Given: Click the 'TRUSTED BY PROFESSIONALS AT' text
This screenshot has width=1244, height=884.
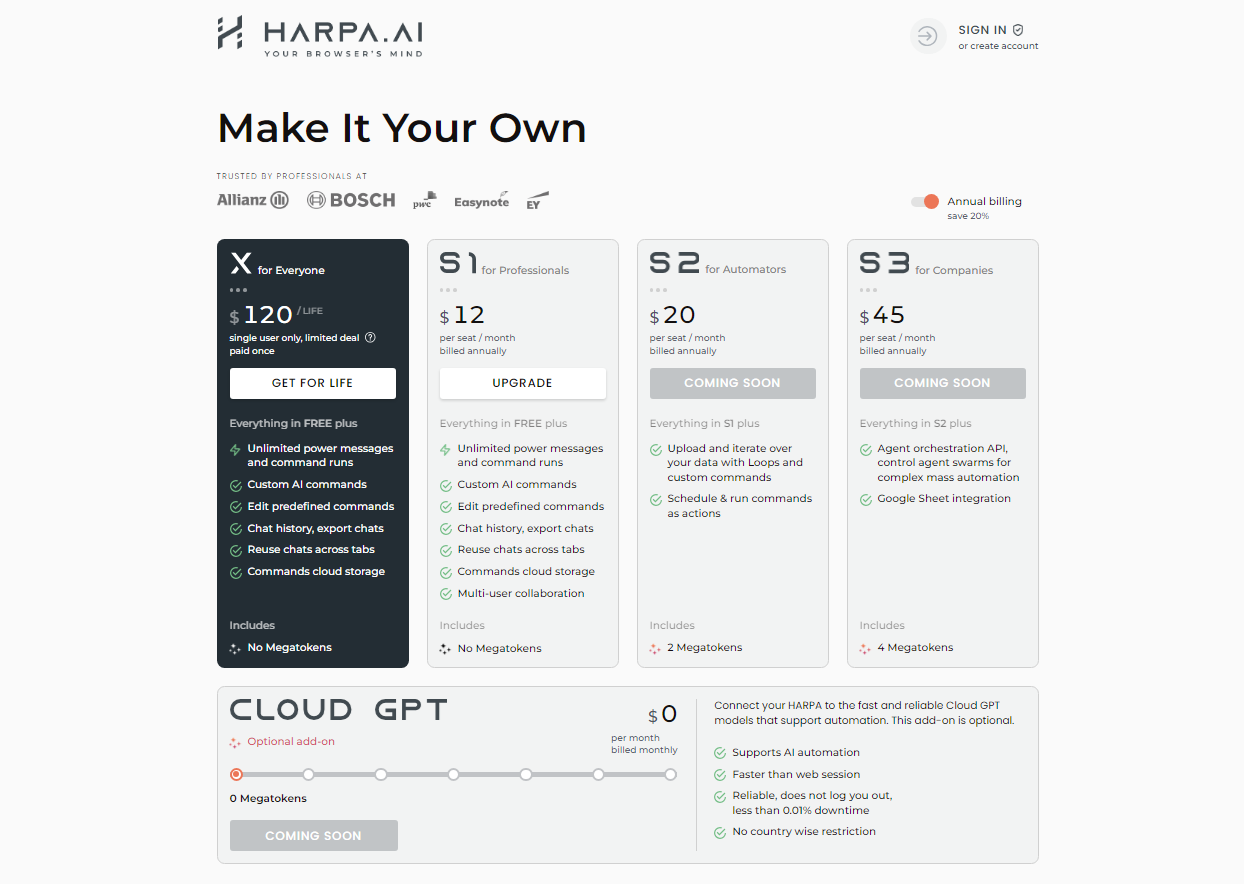Looking at the screenshot, I should (292, 176).
